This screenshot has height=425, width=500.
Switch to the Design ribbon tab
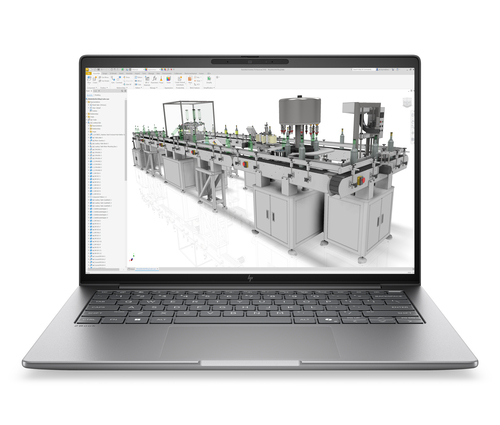pyautogui.click(x=105, y=73)
